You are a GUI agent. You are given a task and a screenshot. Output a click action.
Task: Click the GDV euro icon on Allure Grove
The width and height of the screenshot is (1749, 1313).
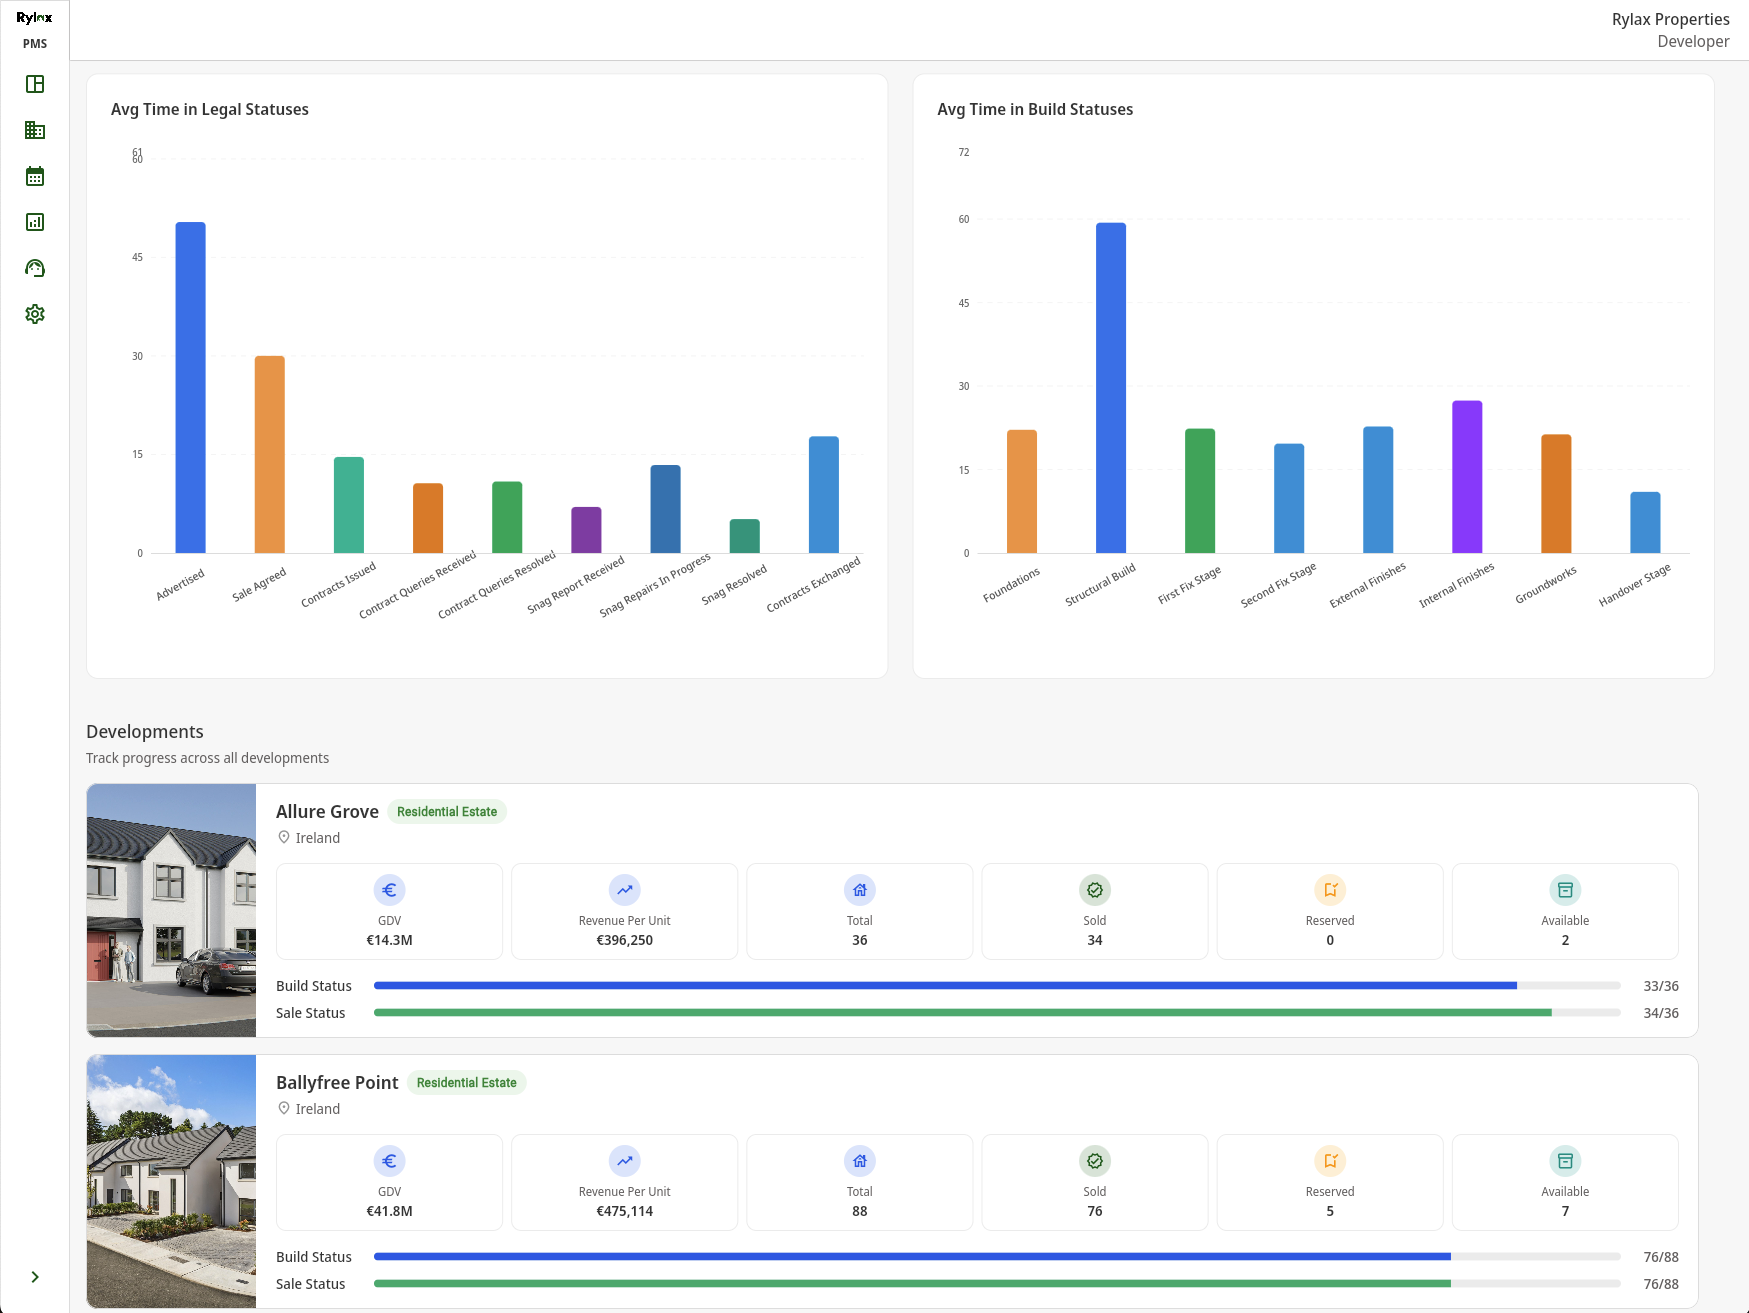(389, 890)
